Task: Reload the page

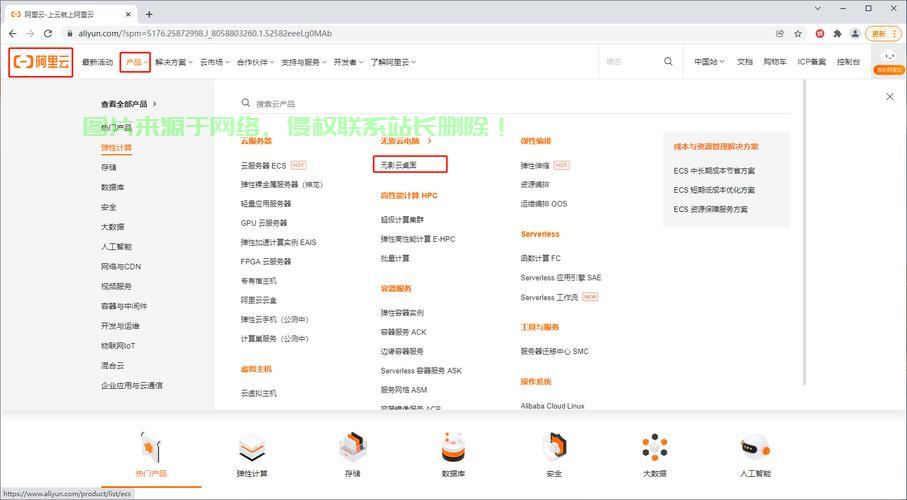Action: [49, 34]
